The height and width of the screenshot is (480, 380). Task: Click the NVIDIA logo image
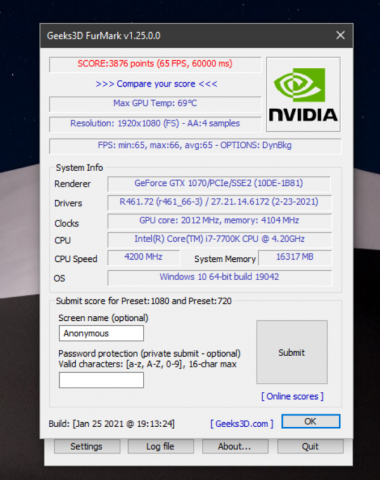tap(303, 95)
